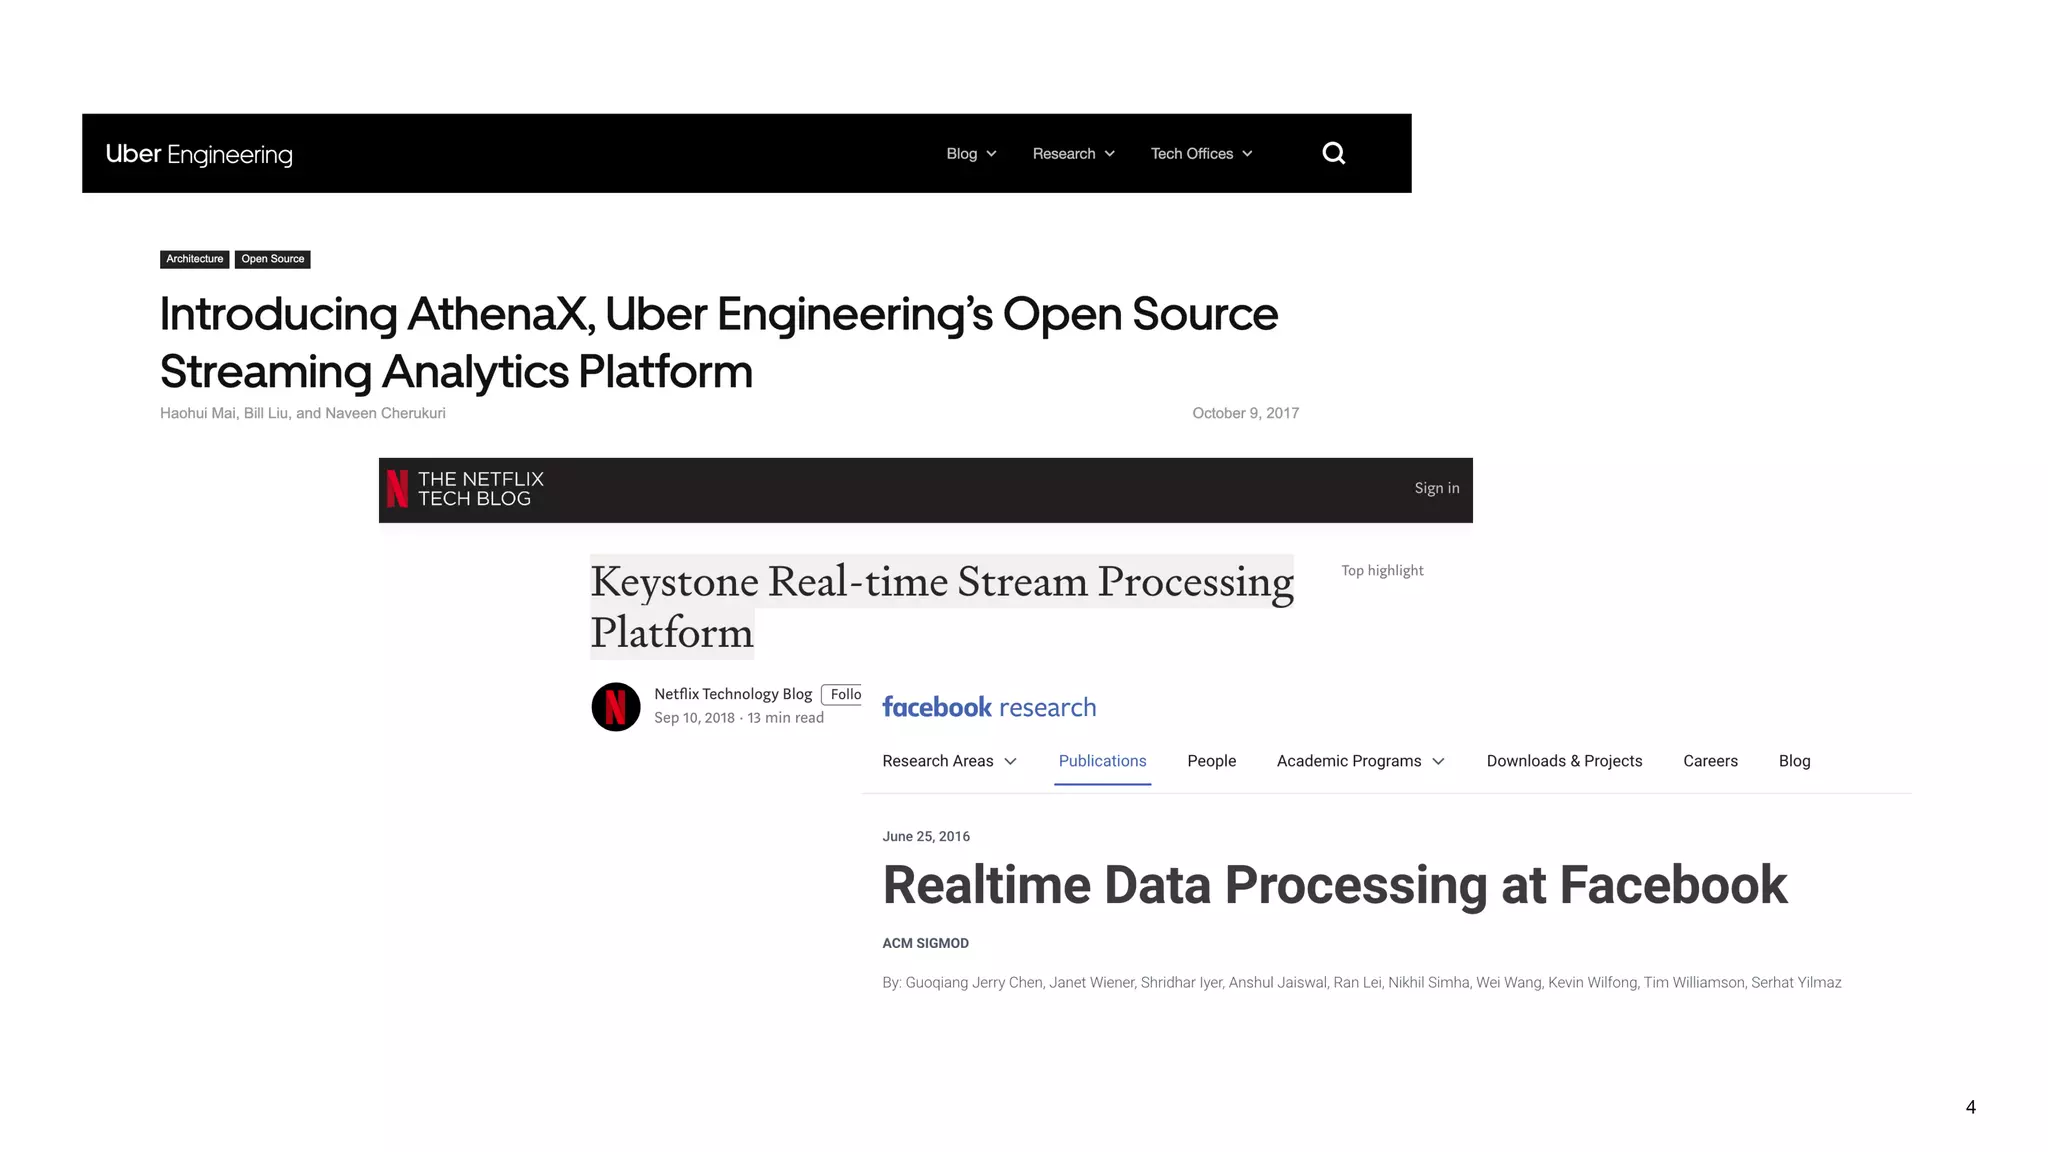Click the date October 9, 2017
The width and height of the screenshot is (2048, 1152).
(1245, 413)
